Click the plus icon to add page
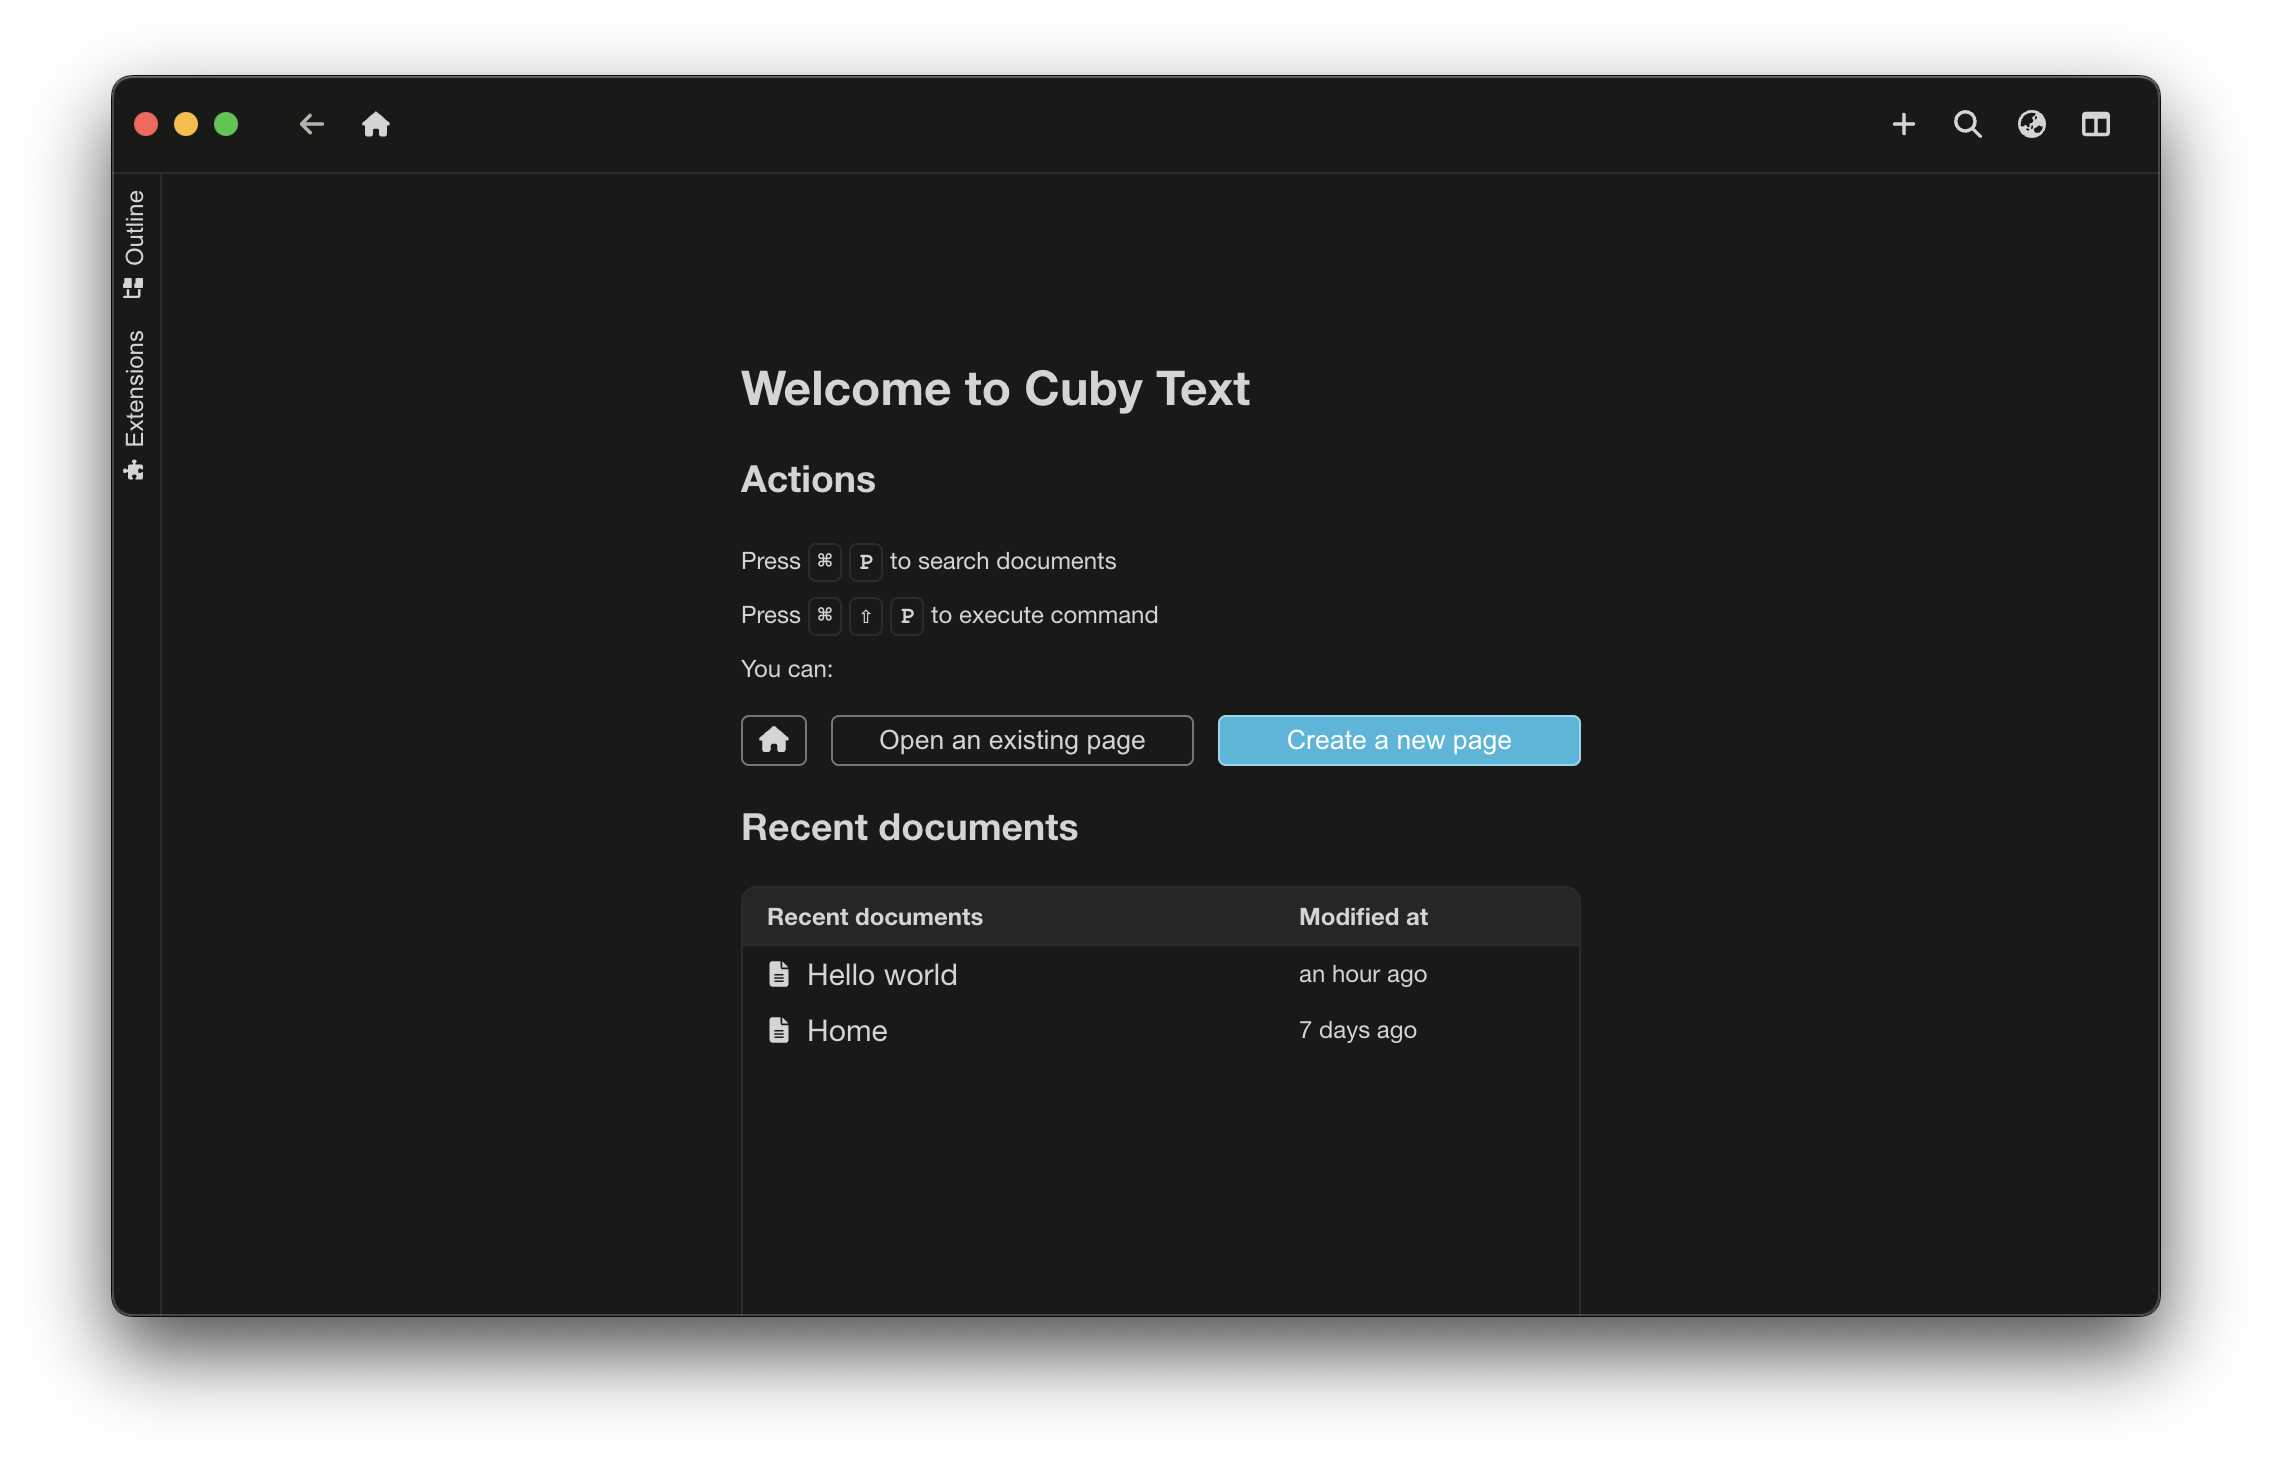 click(x=1904, y=124)
